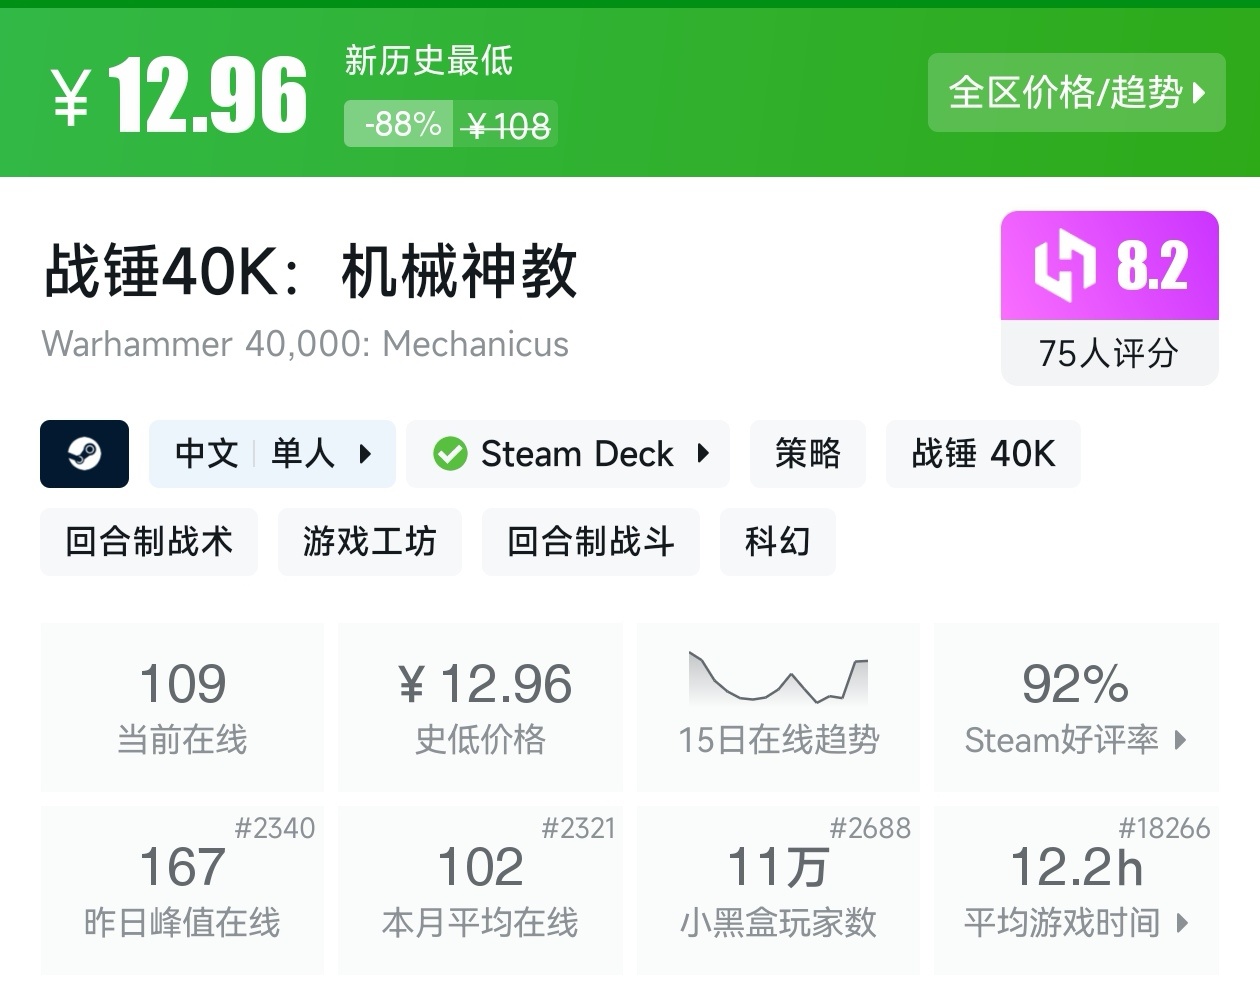The height and width of the screenshot is (986, 1260).
Task: Tap the 12.2h 平均游戏时间 value
Action: (1076, 867)
